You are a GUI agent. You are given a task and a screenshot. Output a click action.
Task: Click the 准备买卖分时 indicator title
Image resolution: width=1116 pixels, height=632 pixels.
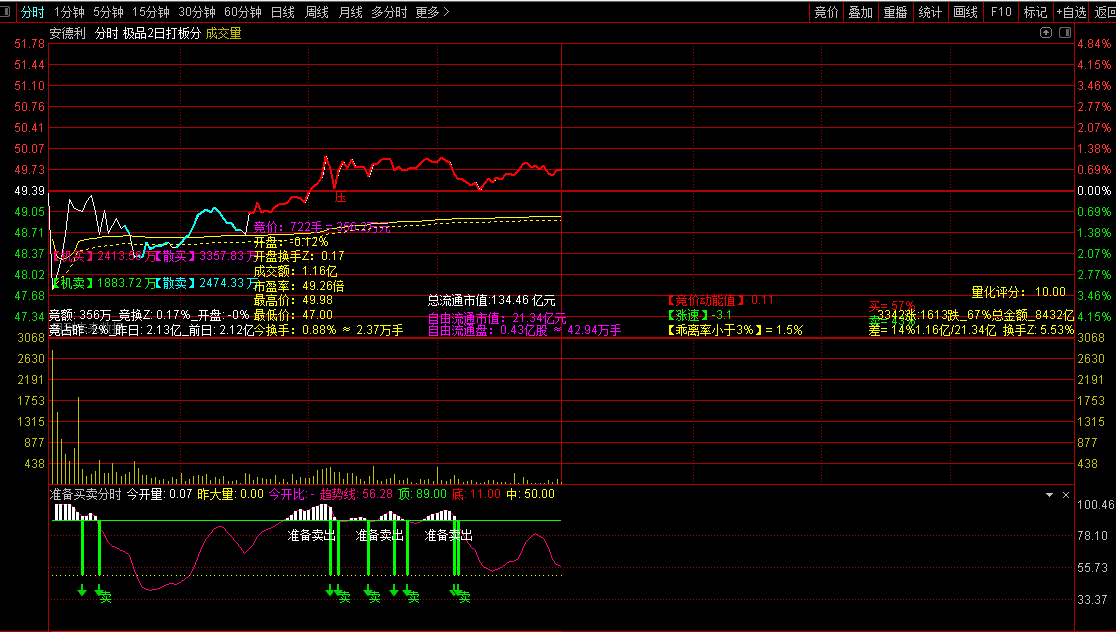(85, 494)
